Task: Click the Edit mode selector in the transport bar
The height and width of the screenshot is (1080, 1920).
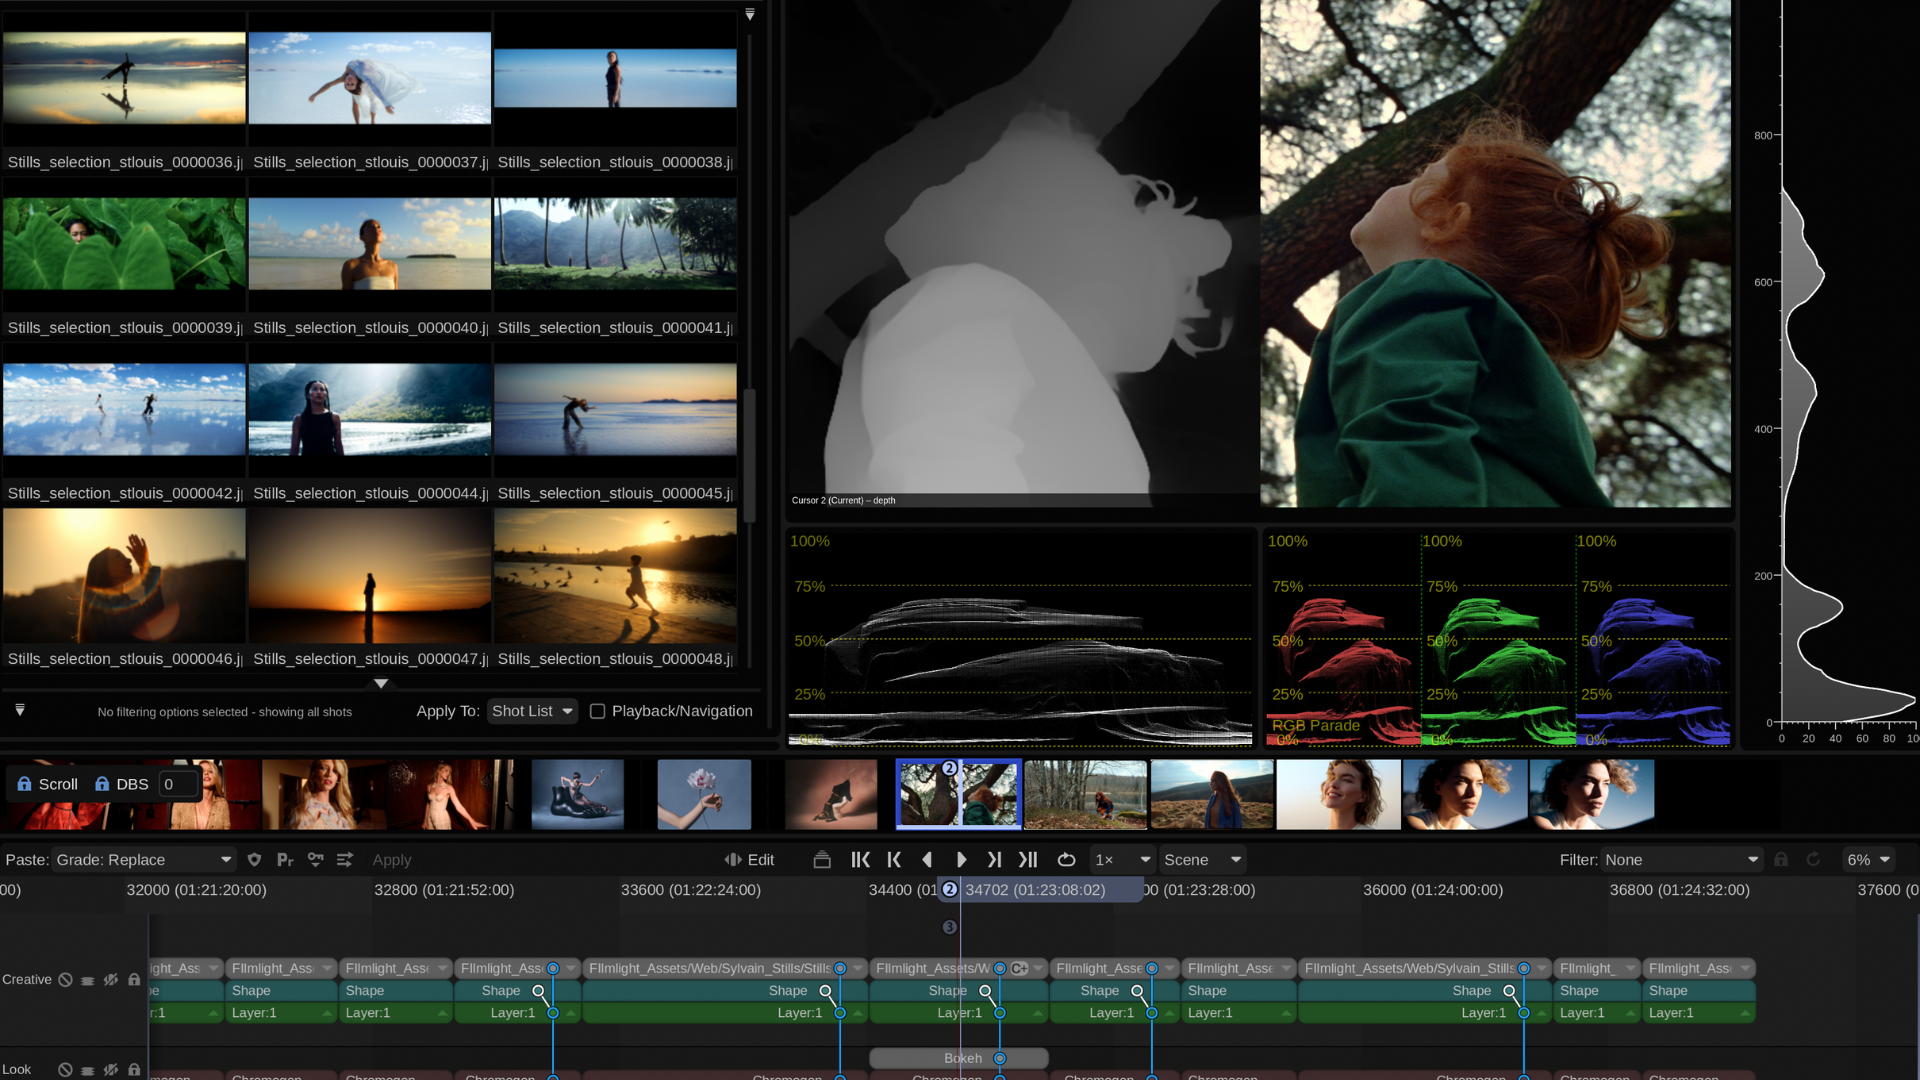Action: (x=749, y=859)
